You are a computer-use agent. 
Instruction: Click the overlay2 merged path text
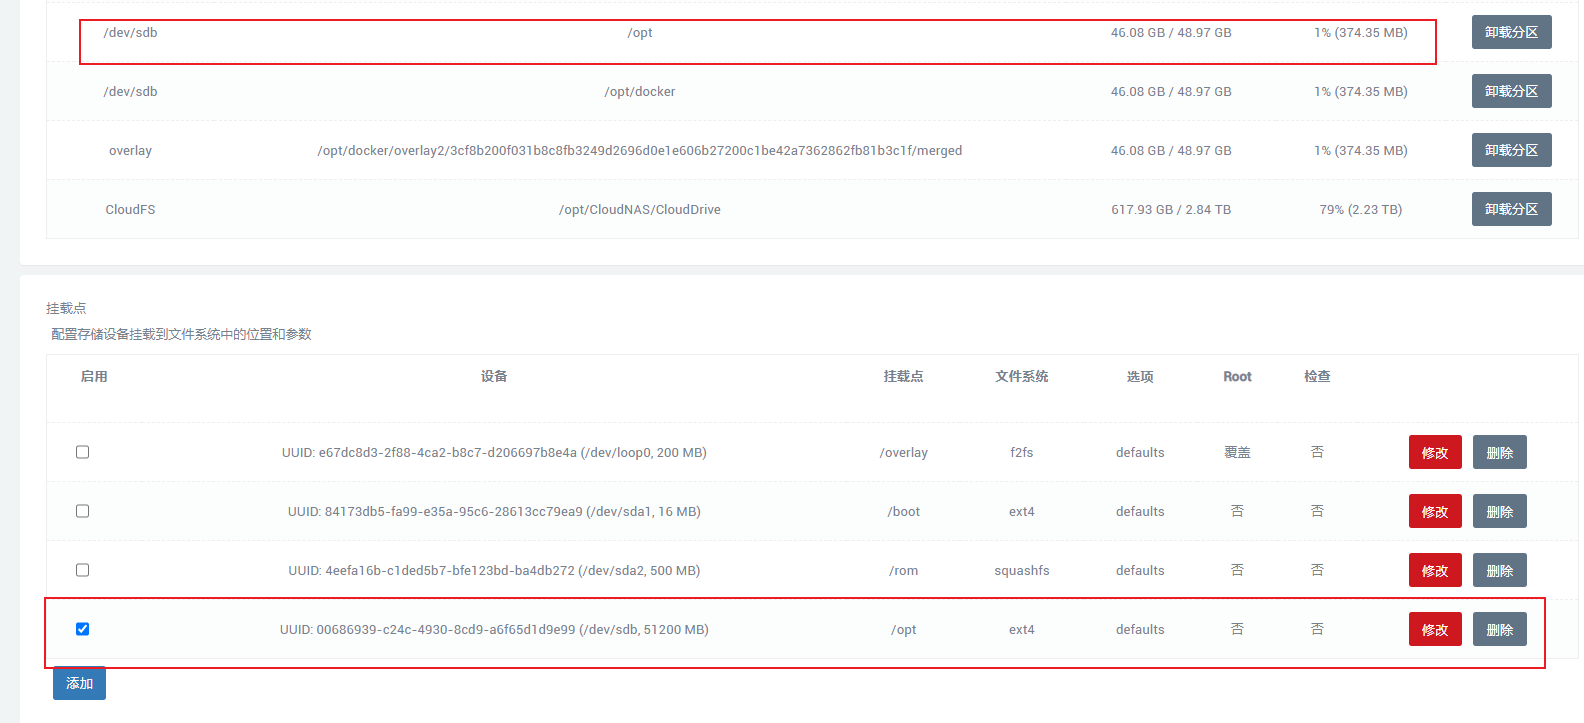pos(639,151)
